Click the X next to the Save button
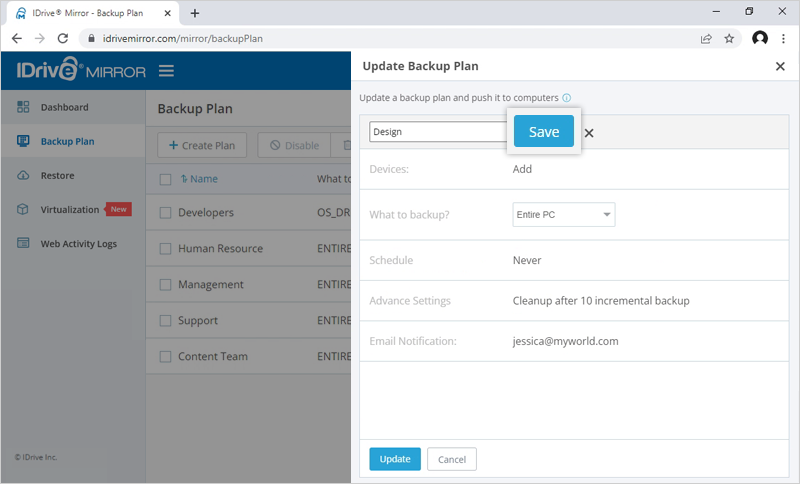Viewport: 800px width, 484px height. pos(589,133)
